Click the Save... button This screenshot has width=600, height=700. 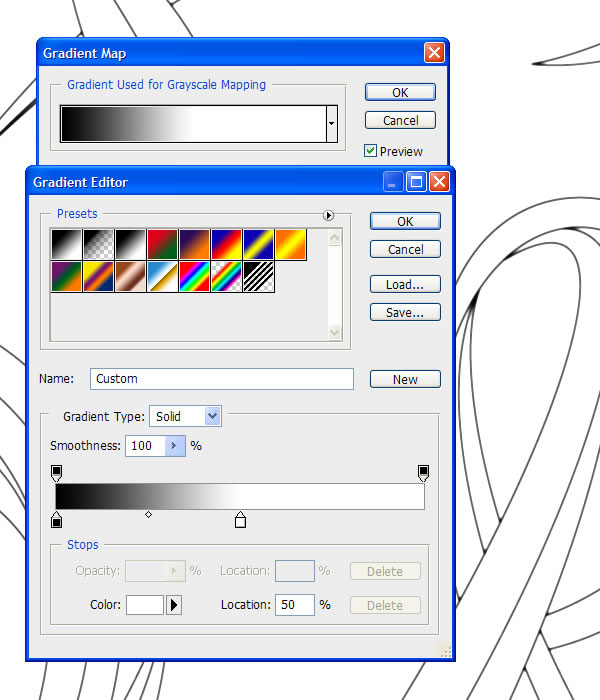click(405, 312)
